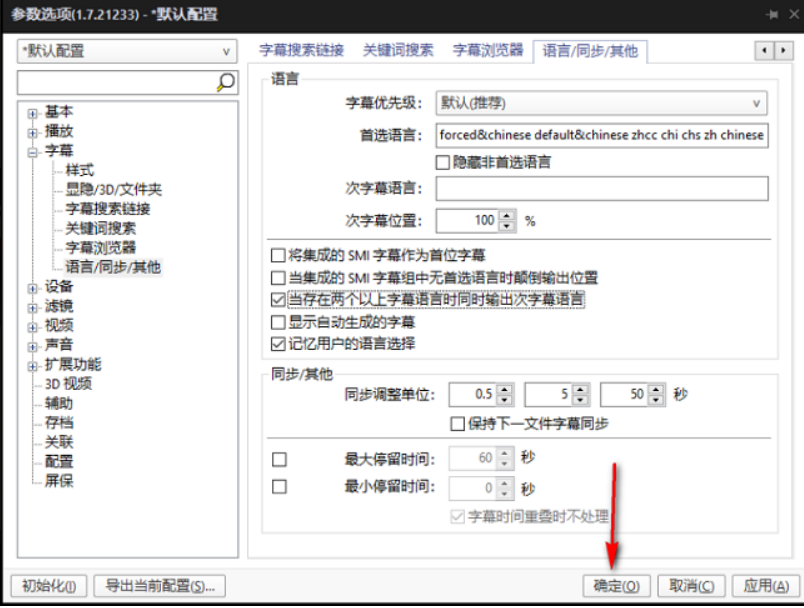Increase the 0.5 sync unit spinner
The width and height of the screenshot is (804, 608).
[x=505, y=389]
